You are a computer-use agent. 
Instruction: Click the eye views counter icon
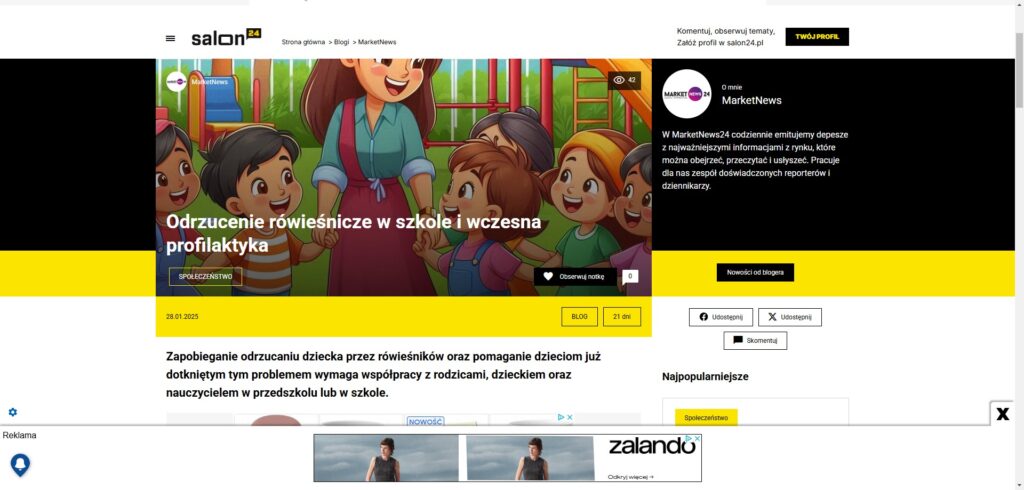(x=619, y=80)
